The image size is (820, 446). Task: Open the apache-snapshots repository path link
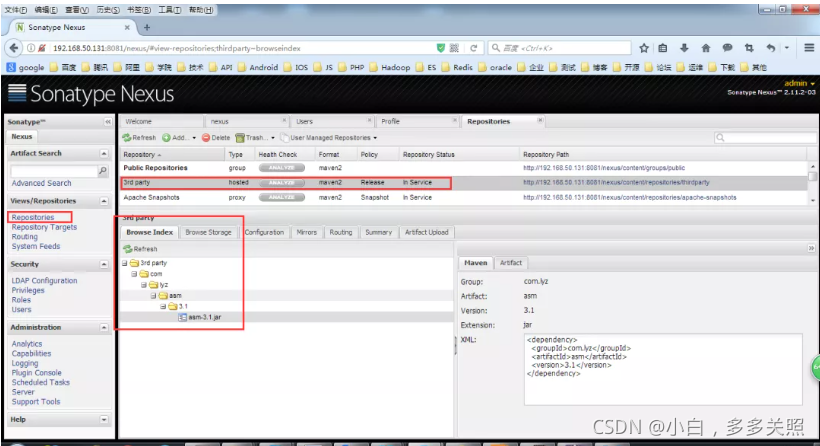pyautogui.click(x=630, y=198)
